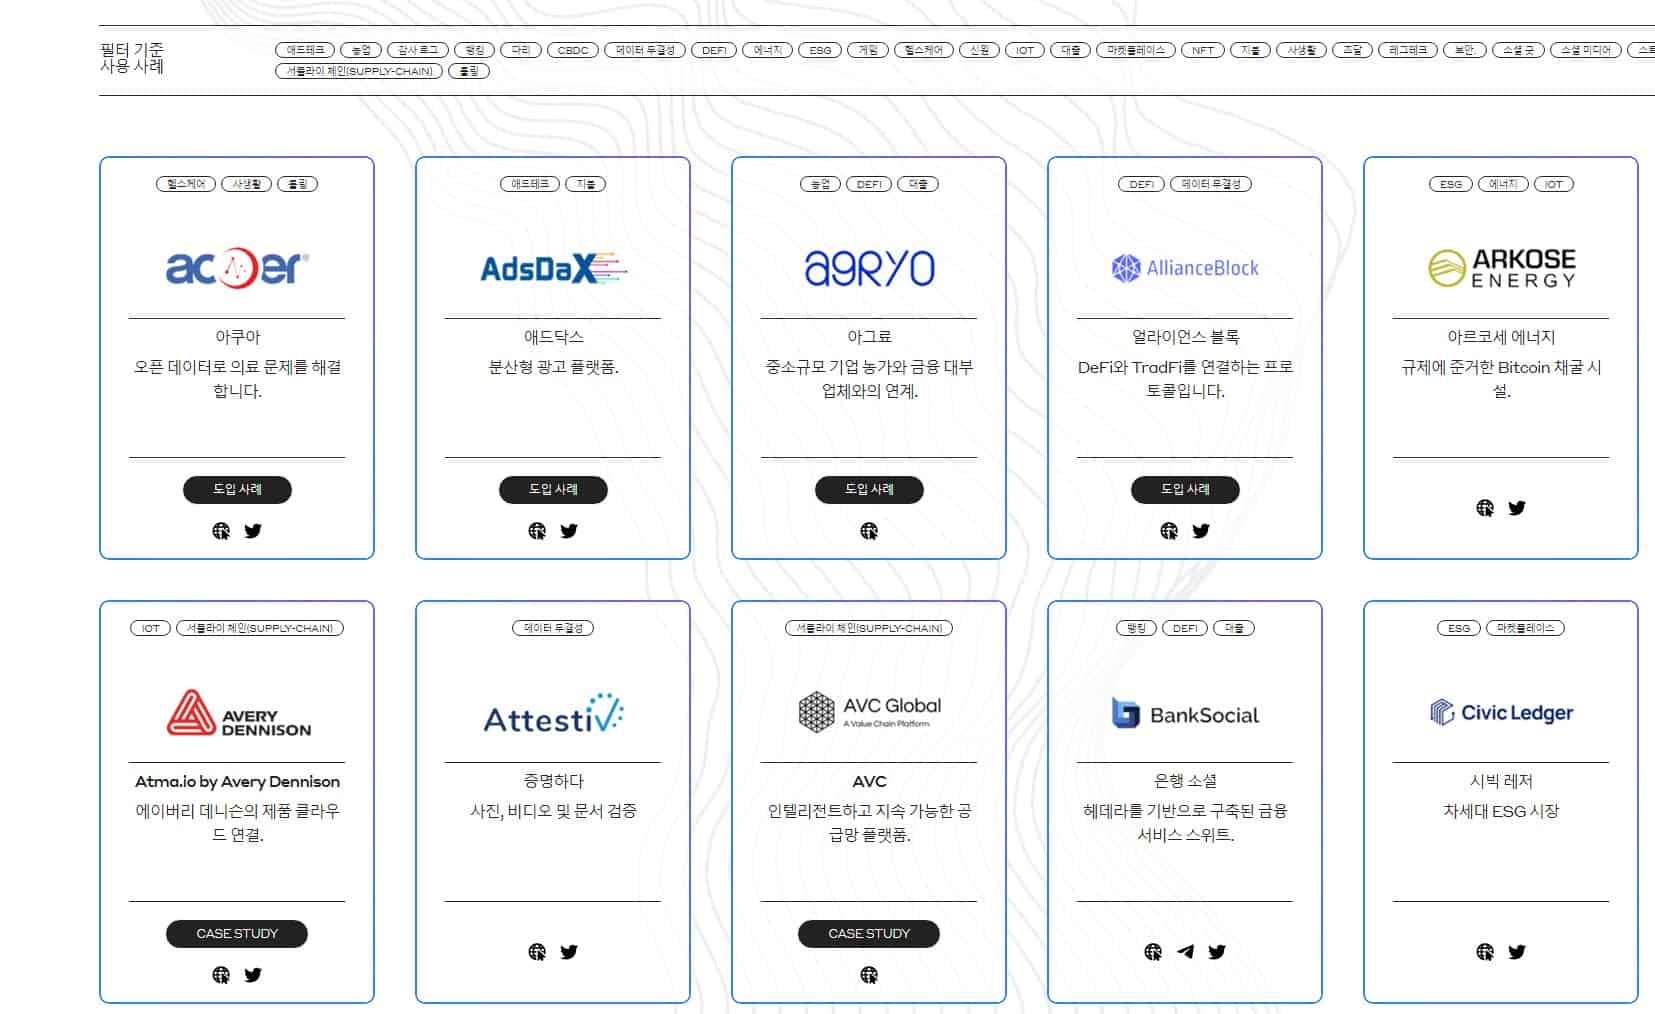The image size is (1655, 1014).
Task: Toggle the IOT filter in the top filter bar
Action: pos(1025,50)
